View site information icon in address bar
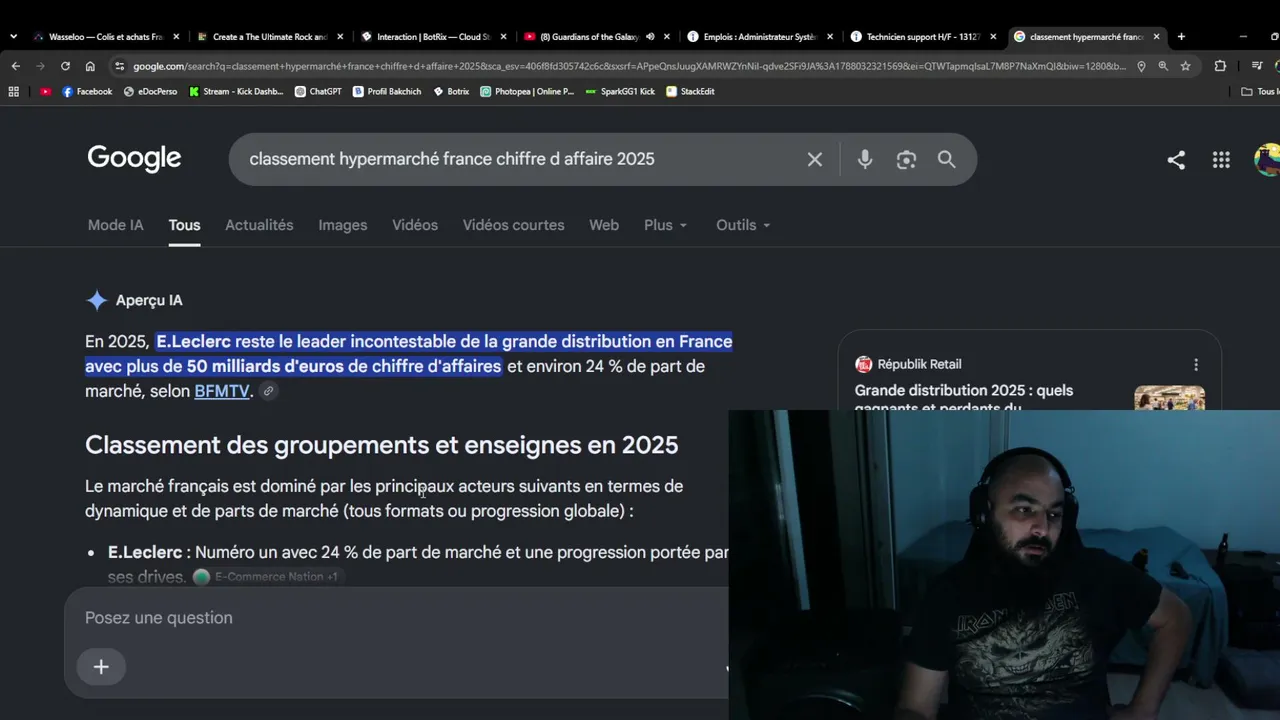Image resolution: width=1280 pixels, height=720 pixels. click(x=120, y=66)
